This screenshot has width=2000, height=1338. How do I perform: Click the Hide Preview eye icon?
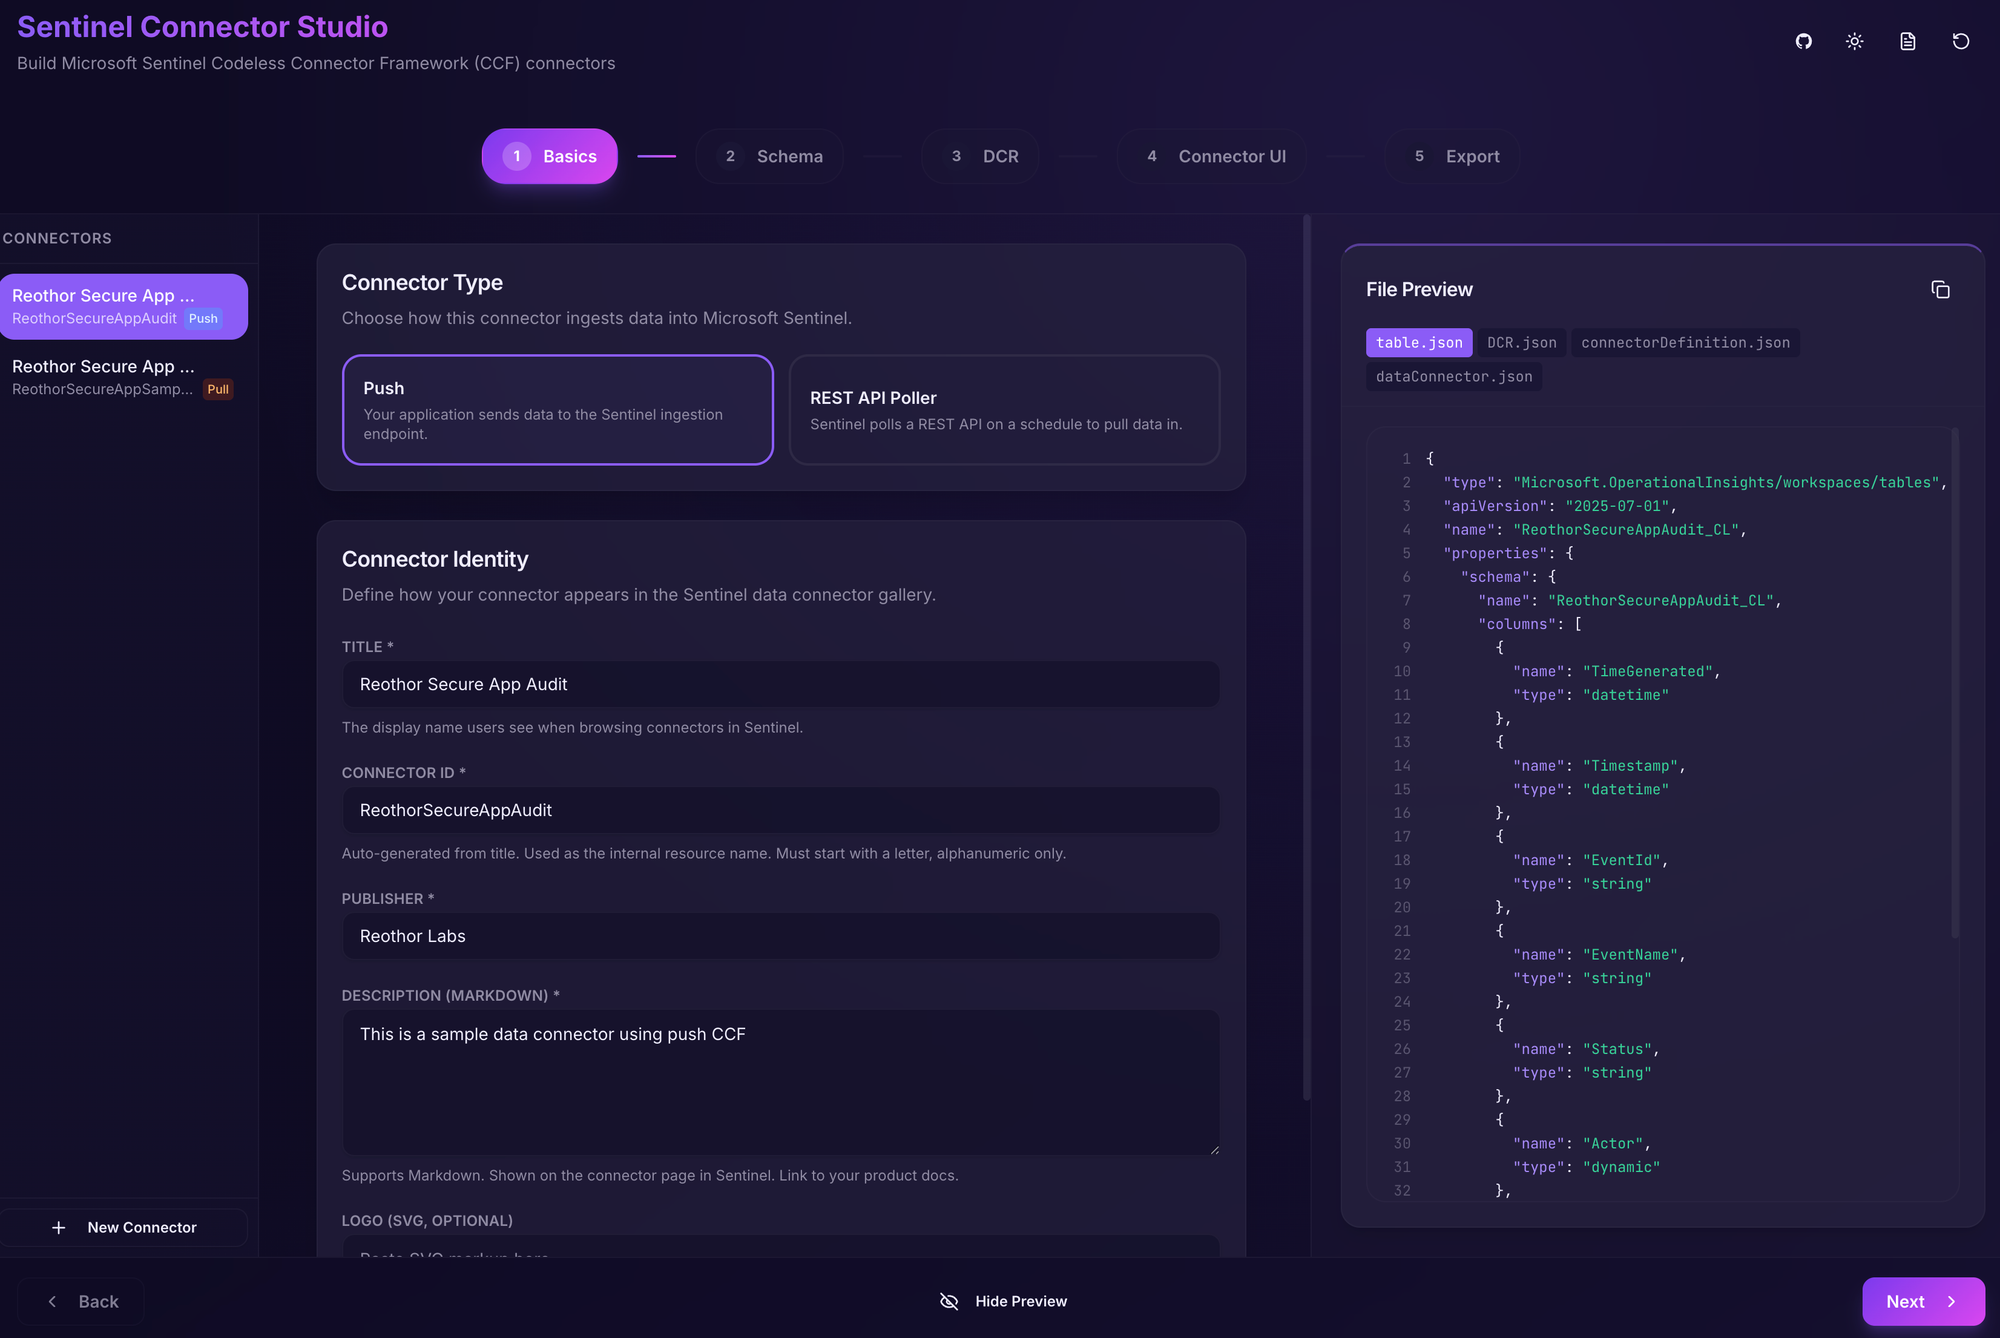(949, 1301)
